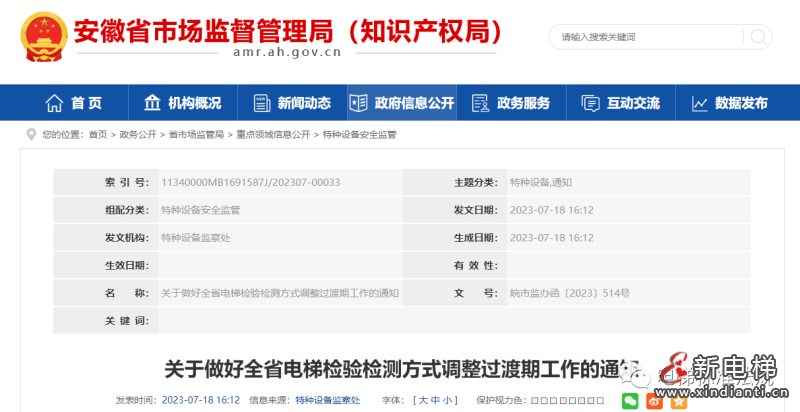Click the 组配分类 value 特种设备安全监管

click(201, 210)
